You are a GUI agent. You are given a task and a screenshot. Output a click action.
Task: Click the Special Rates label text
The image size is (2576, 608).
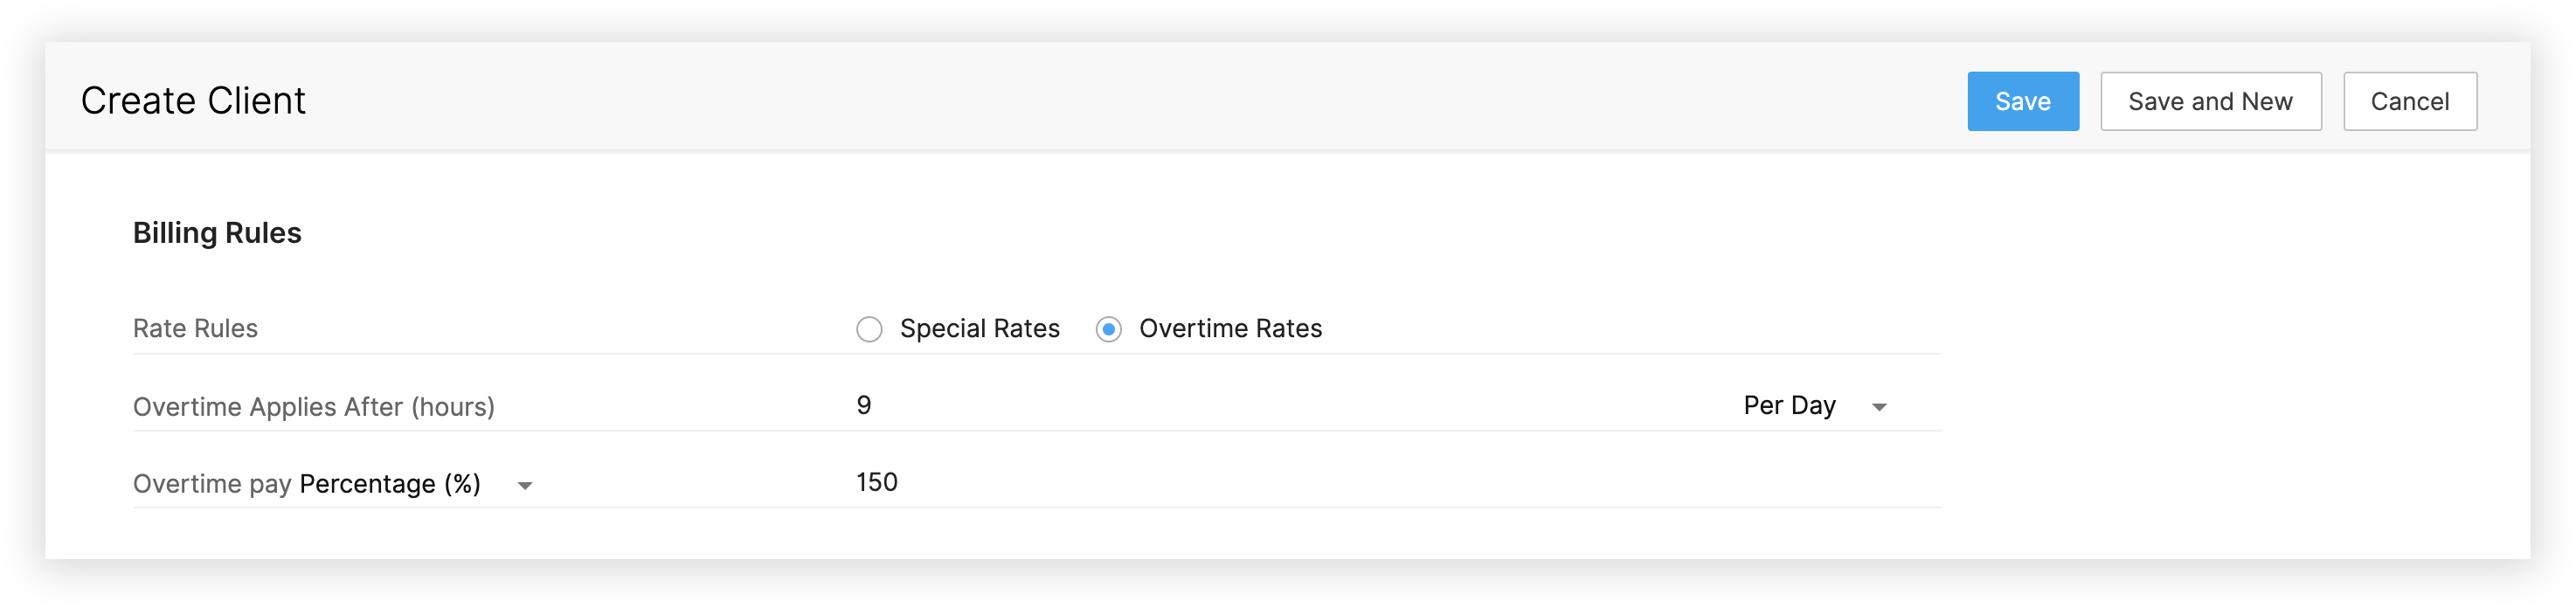click(979, 329)
